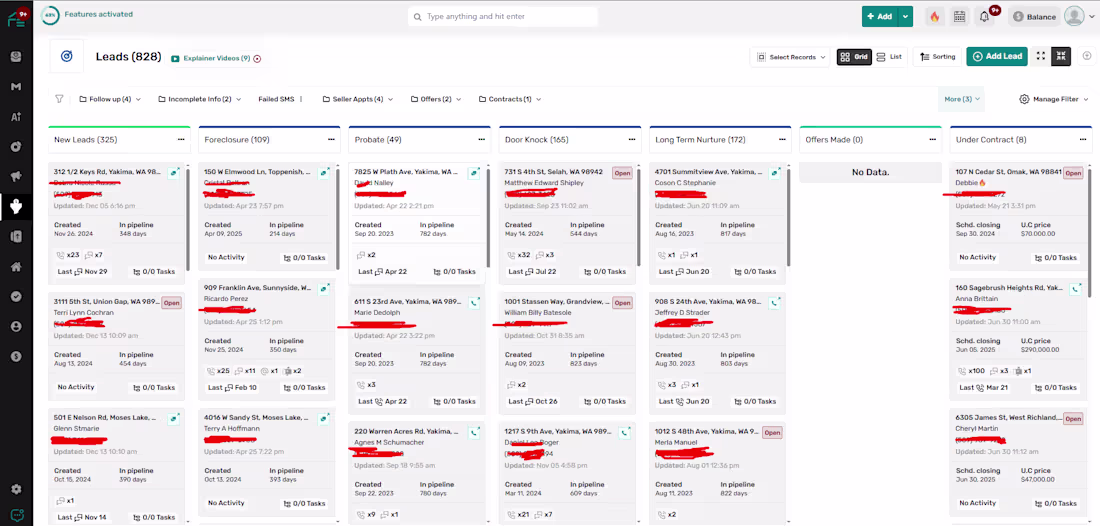Screen dimensions: 1100x526
Task: Open the arrow beside the Add button
Action: tap(906, 17)
